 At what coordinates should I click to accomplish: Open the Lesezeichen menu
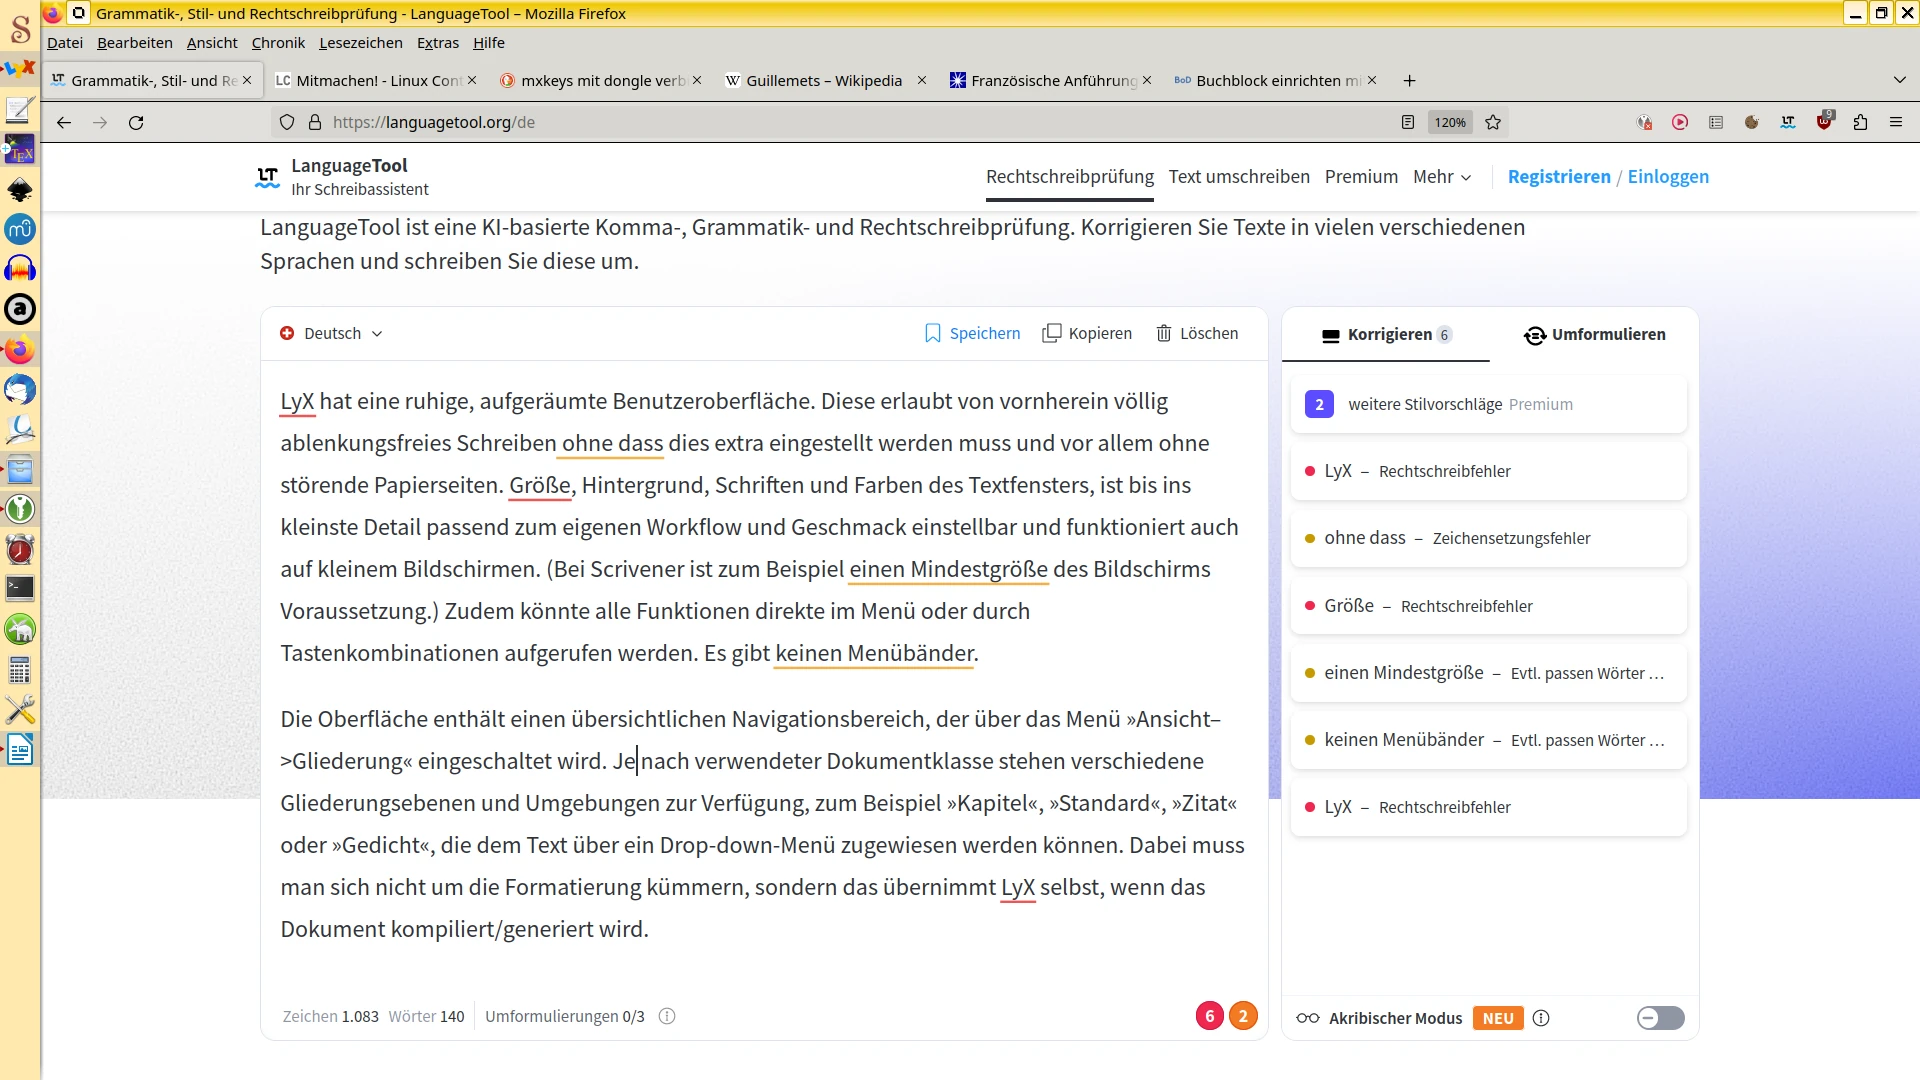click(361, 43)
